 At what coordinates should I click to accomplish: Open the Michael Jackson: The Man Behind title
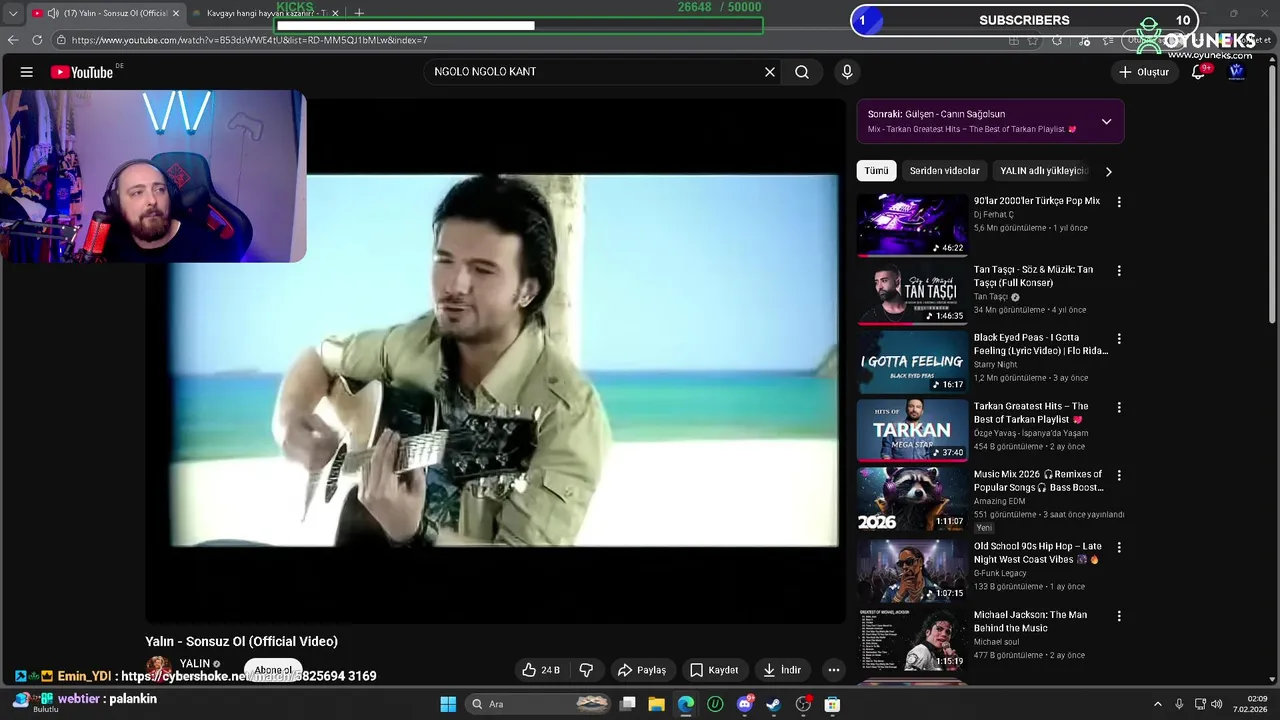(1030, 621)
